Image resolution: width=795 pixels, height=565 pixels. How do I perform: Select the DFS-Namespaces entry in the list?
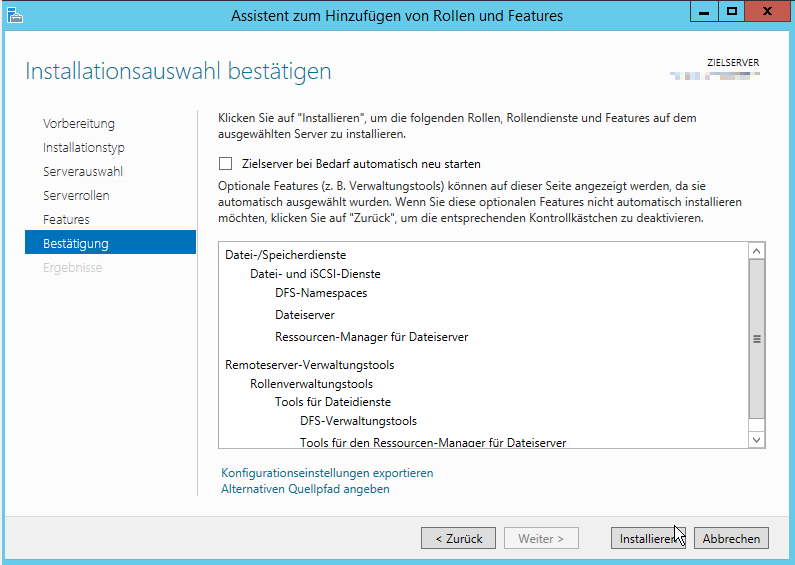click(x=321, y=293)
